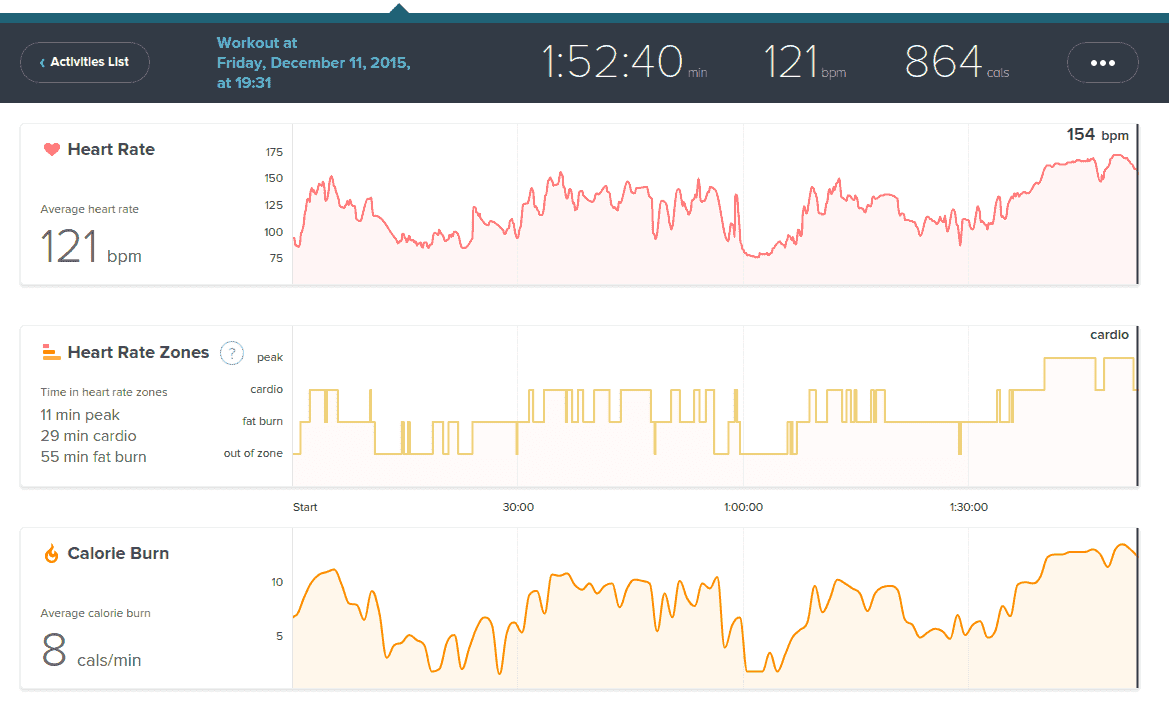Viewport: 1169px width, 705px height.
Task: Click the workout date Friday, December 11, 2015
Action: click(x=313, y=62)
